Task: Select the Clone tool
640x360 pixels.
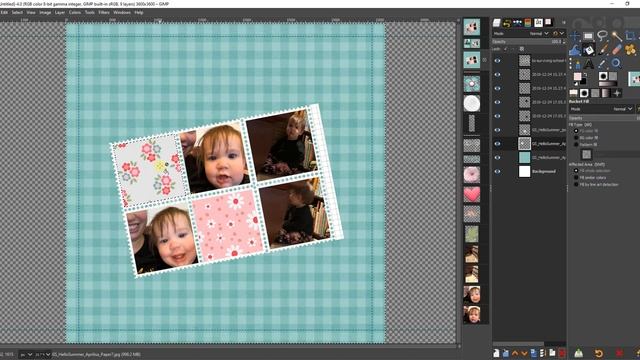Action: (630, 50)
